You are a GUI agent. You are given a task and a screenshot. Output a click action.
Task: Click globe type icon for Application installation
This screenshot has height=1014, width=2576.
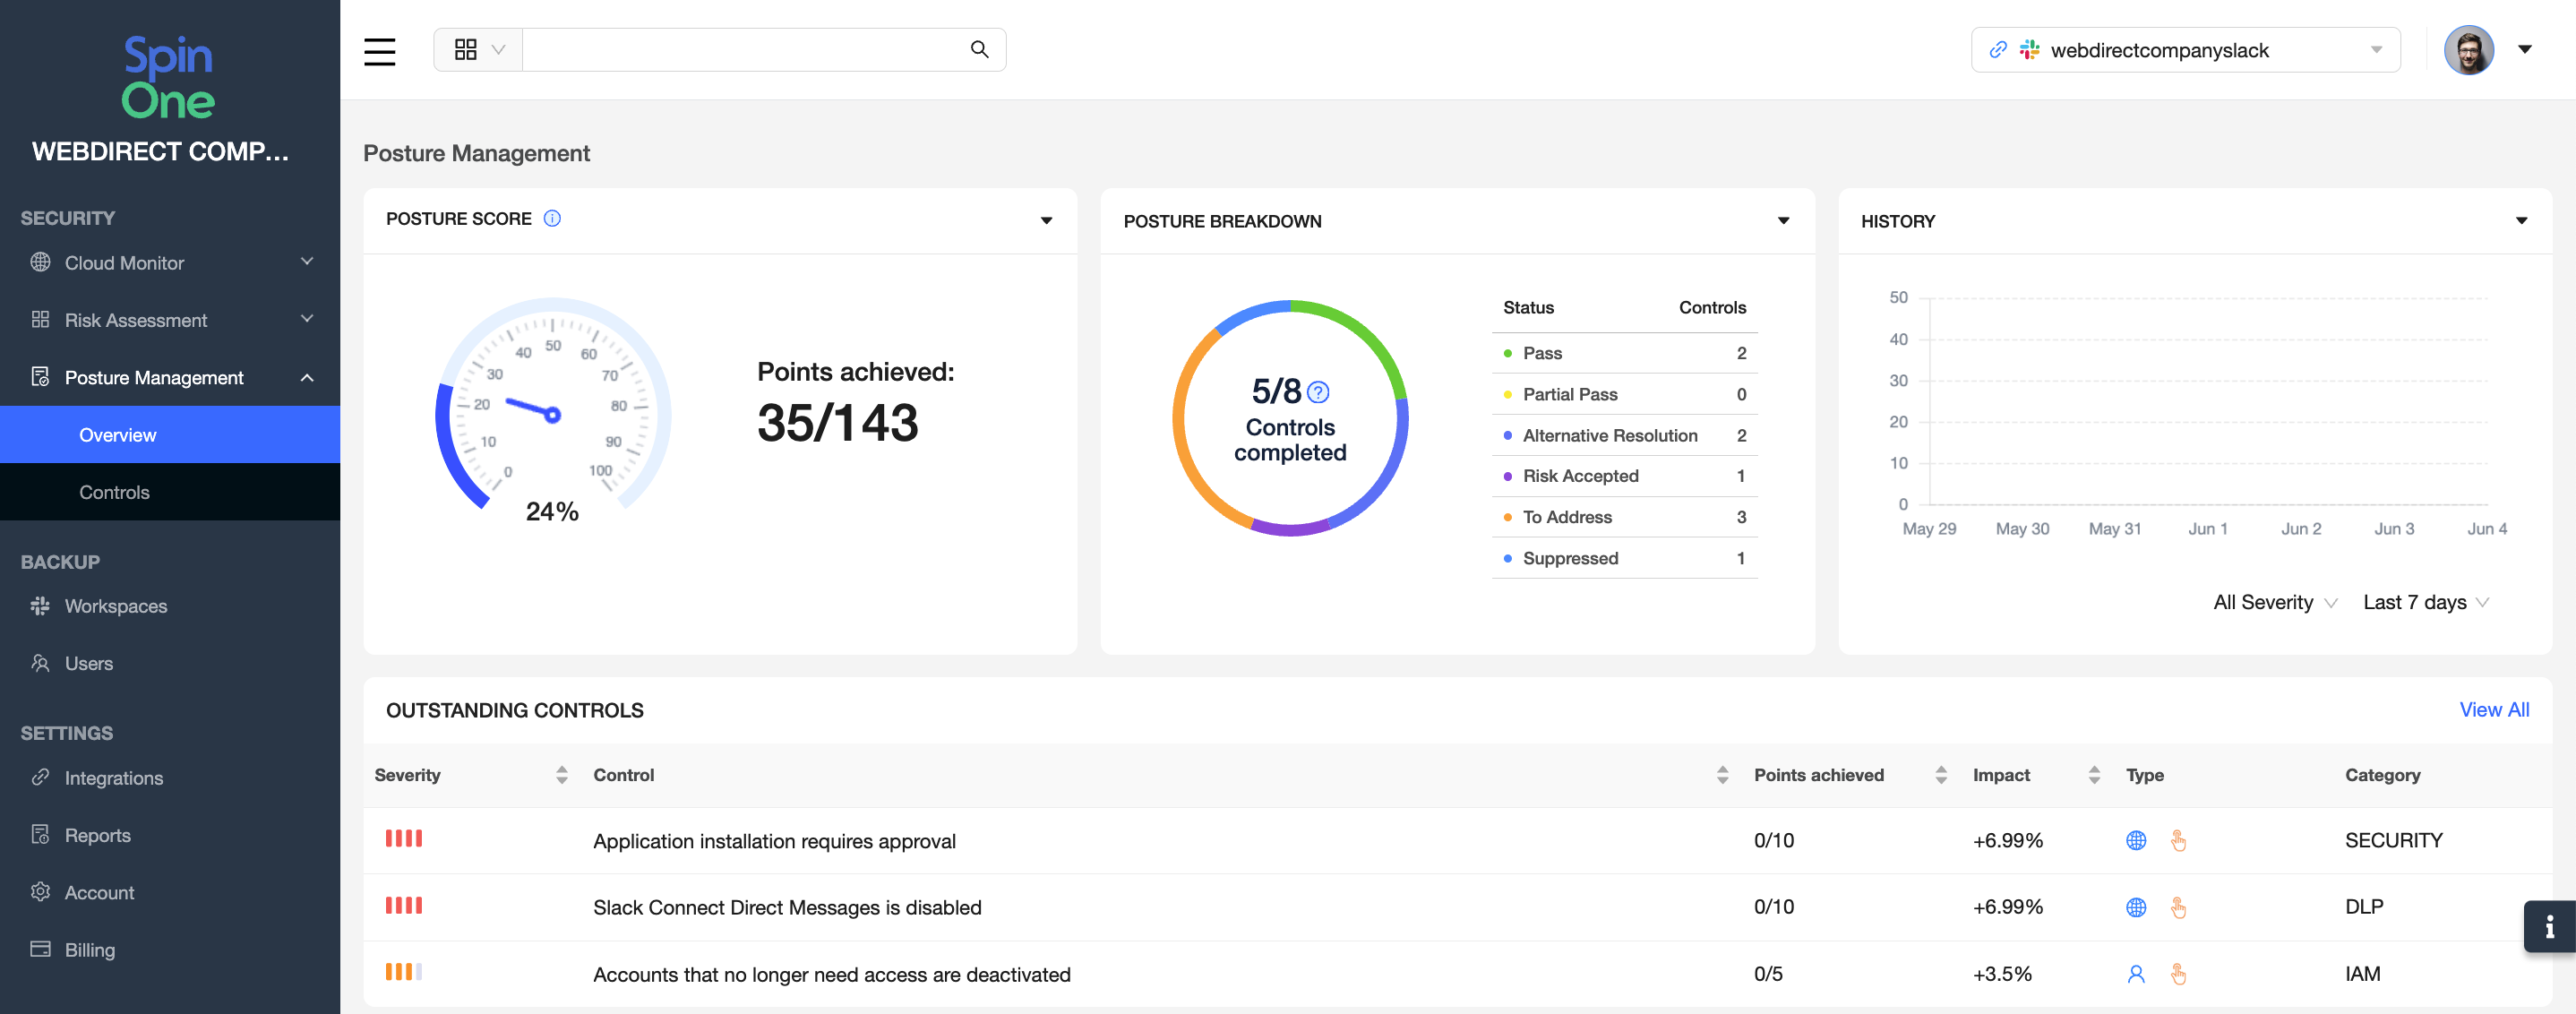[2135, 840]
